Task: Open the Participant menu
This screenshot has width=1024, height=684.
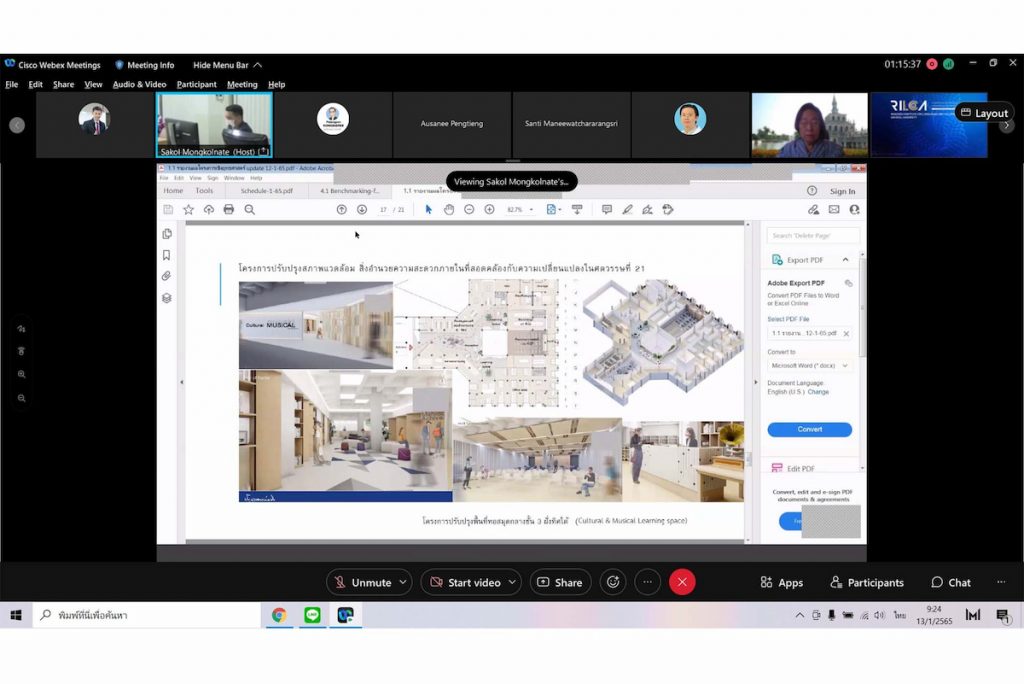Action: [196, 85]
